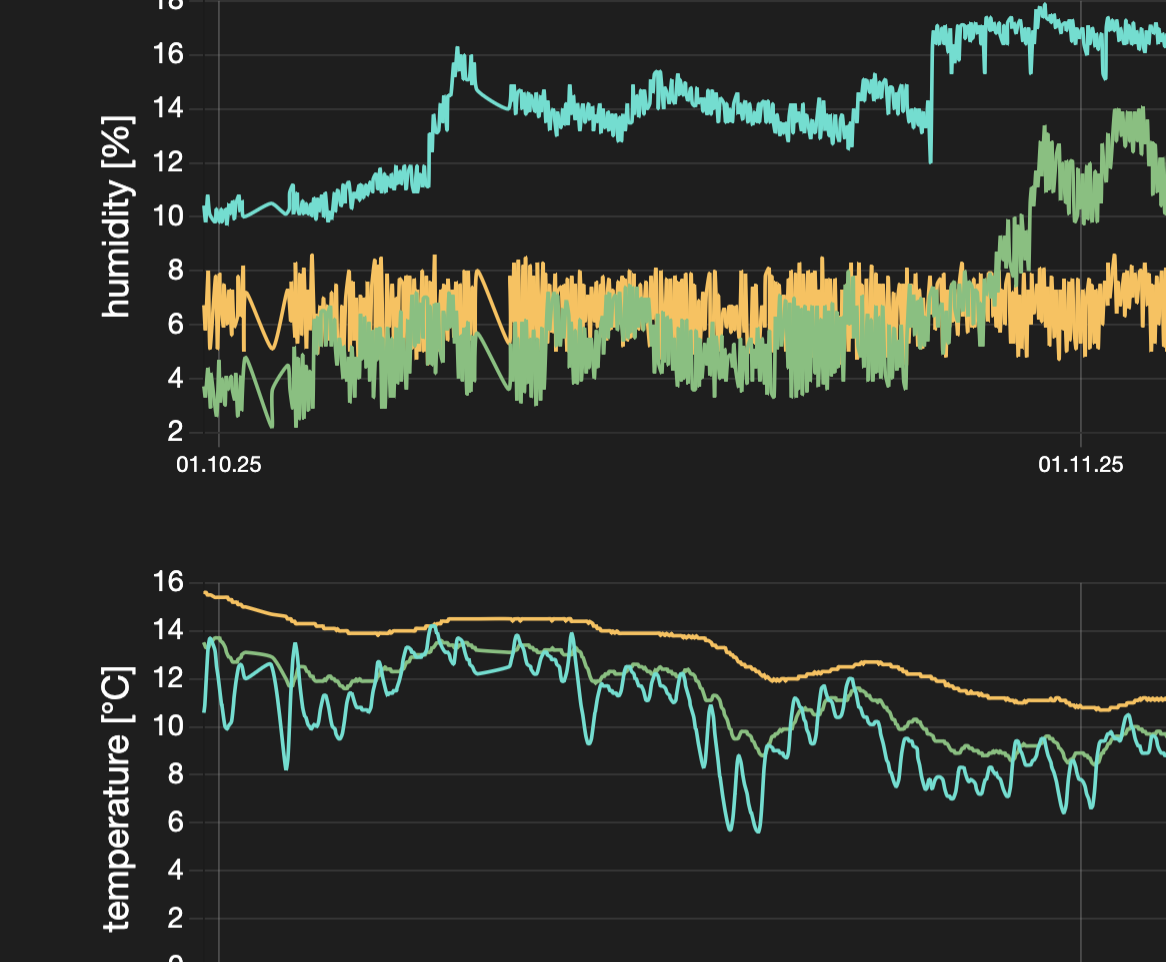
Task: Select the 01.10.25 date label
Action: click(219, 465)
